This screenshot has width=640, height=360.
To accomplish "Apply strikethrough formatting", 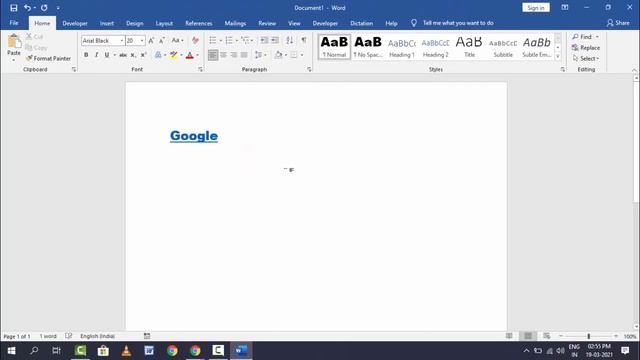I will pyautogui.click(x=122, y=55).
